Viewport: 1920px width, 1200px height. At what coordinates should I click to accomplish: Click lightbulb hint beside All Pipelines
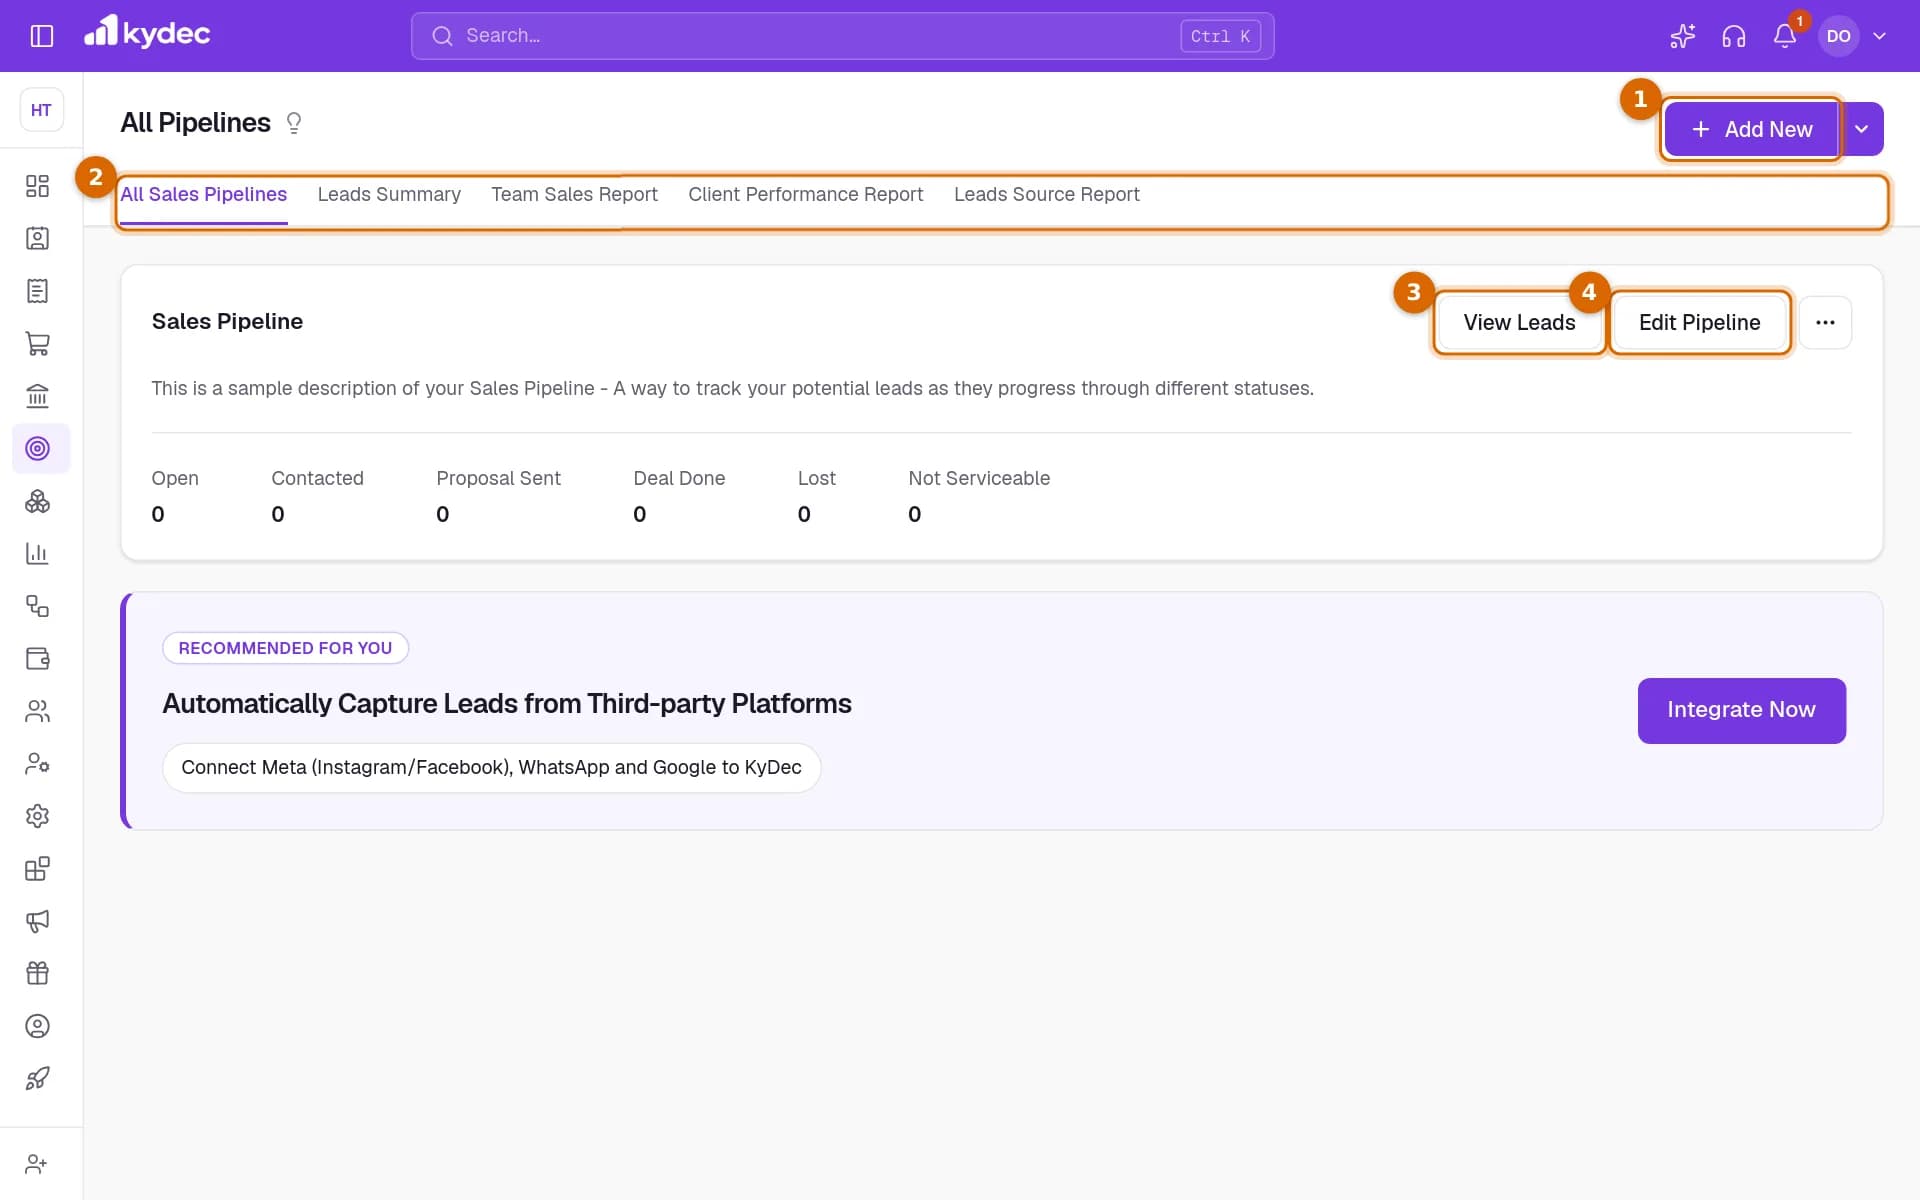[294, 123]
